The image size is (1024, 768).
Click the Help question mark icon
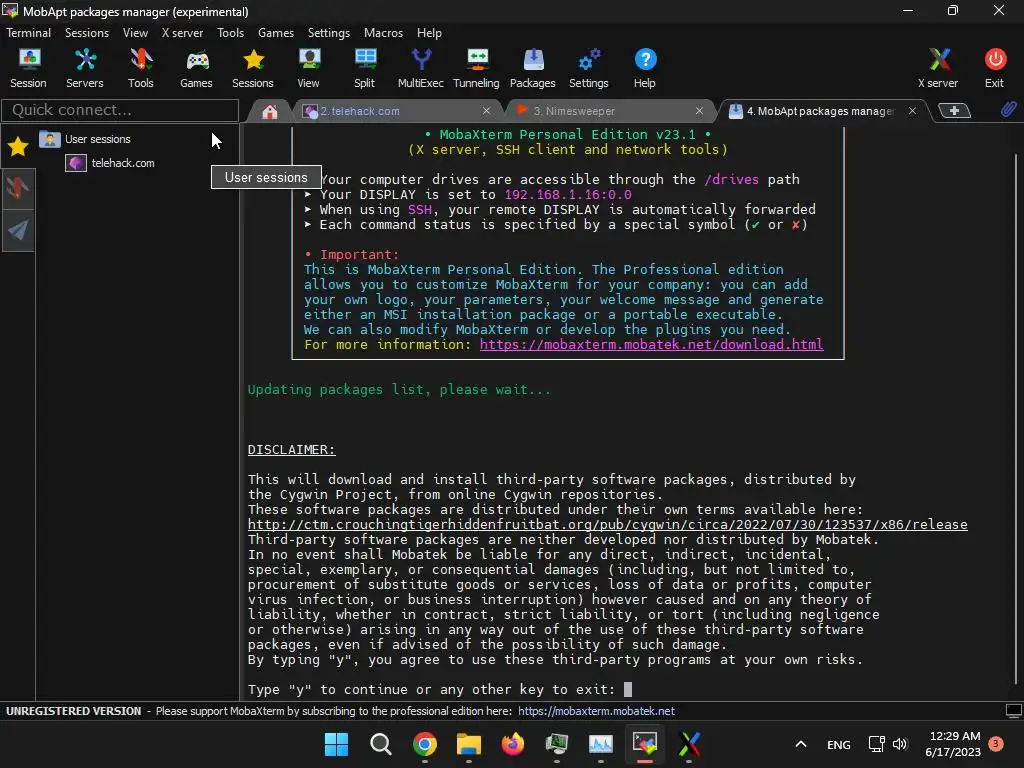[645, 68]
